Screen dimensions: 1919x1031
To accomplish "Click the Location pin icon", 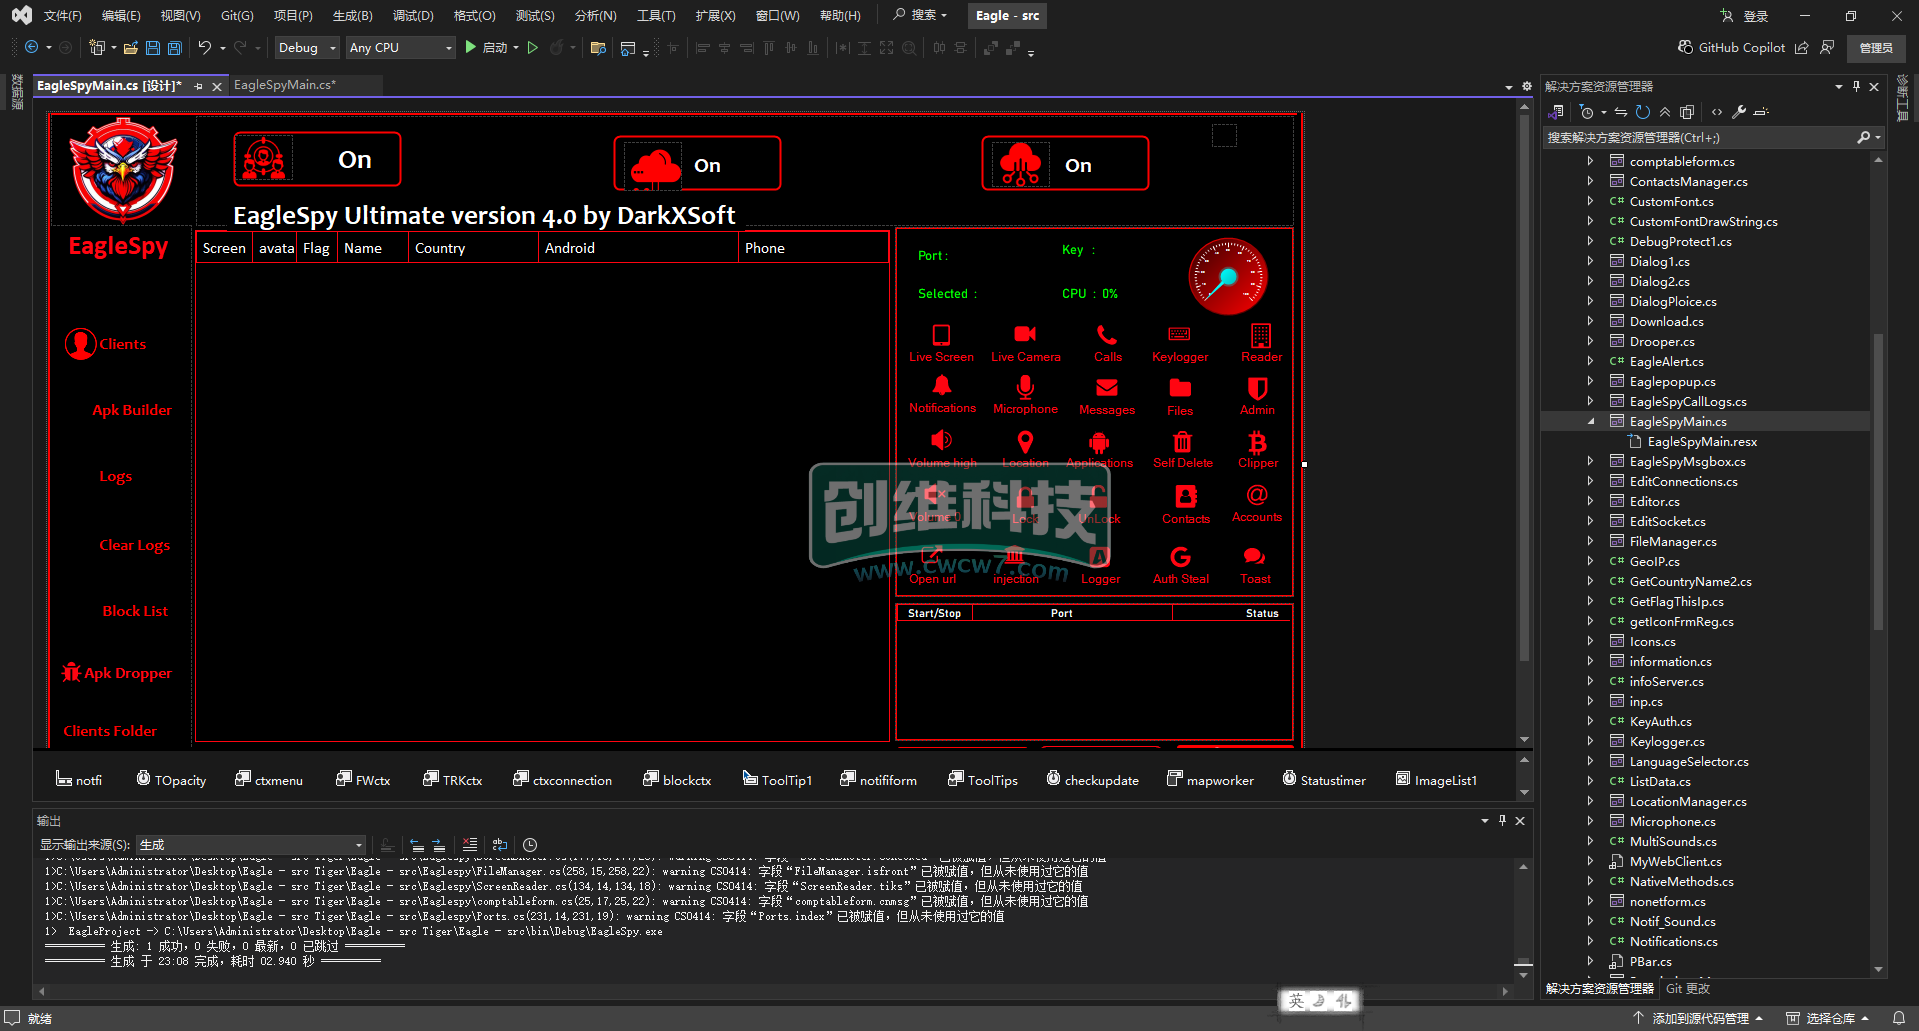I will click(x=1025, y=442).
